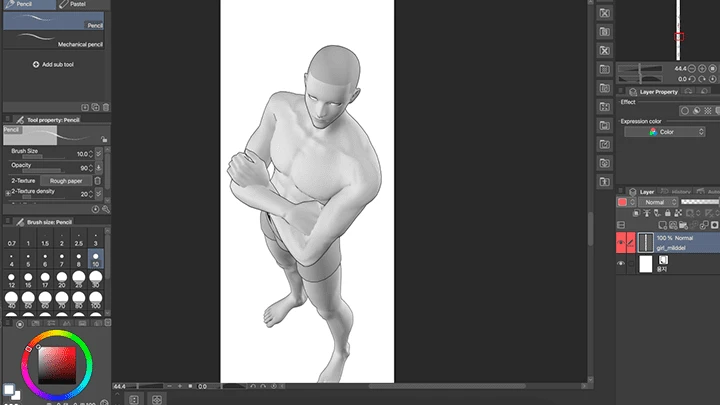Delete sub tool with the trash icon
The image size is (720, 405).
[106, 107]
